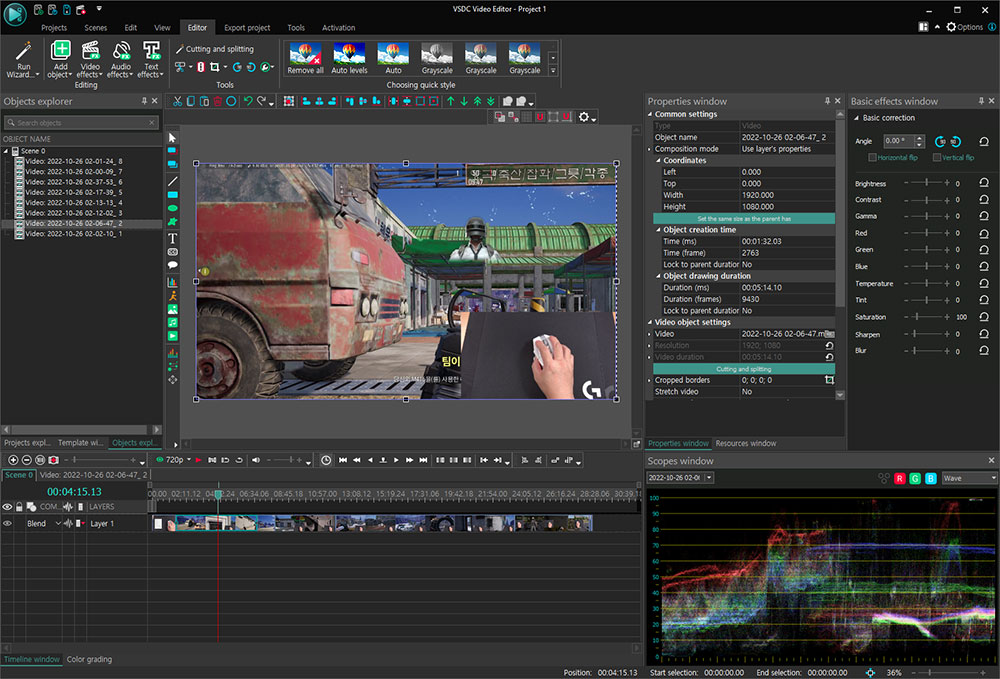
Task: Apply the Auto levels quick style
Action: 349,57
